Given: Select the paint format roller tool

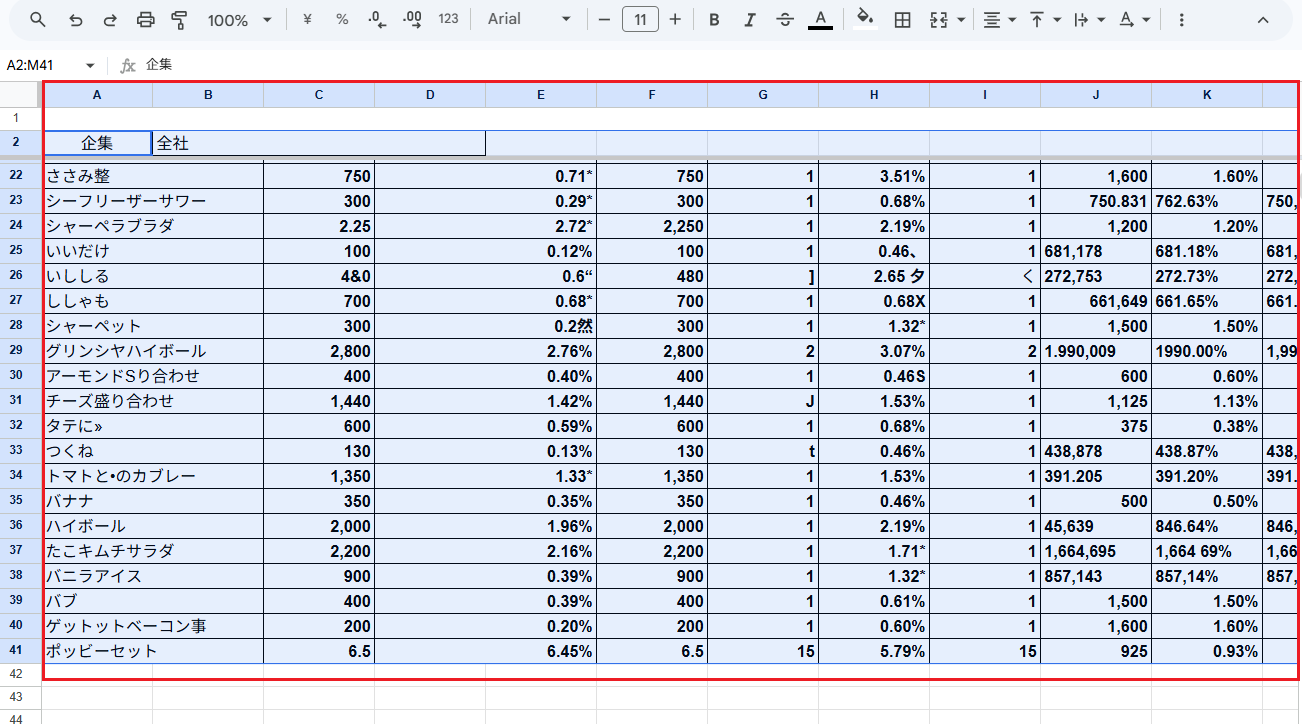Looking at the screenshot, I should coord(180,20).
